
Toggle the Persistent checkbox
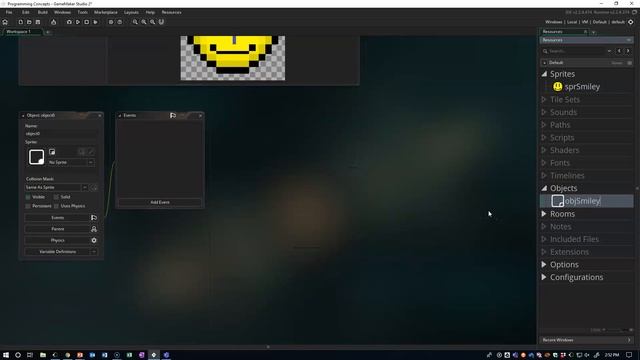pyautogui.click(x=28, y=206)
